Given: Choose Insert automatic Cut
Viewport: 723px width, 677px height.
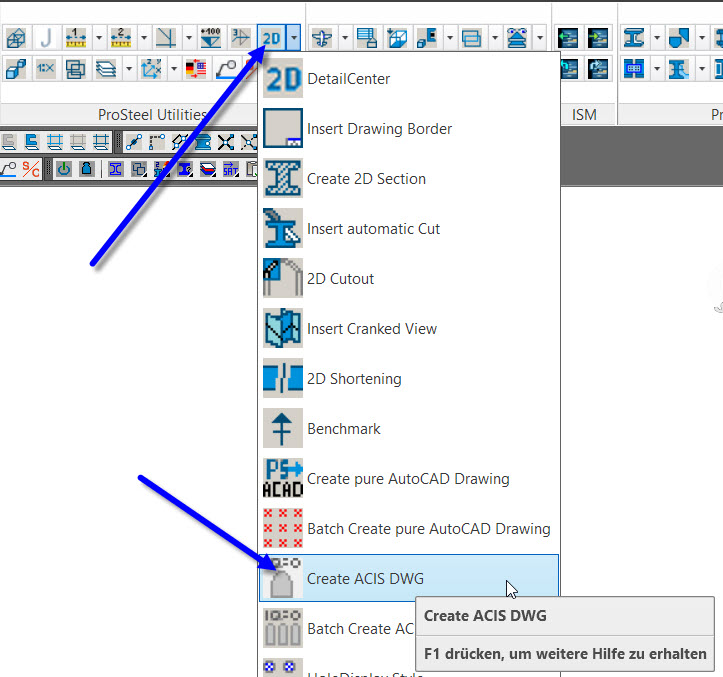Looking at the screenshot, I should pyautogui.click(x=409, y=228).
